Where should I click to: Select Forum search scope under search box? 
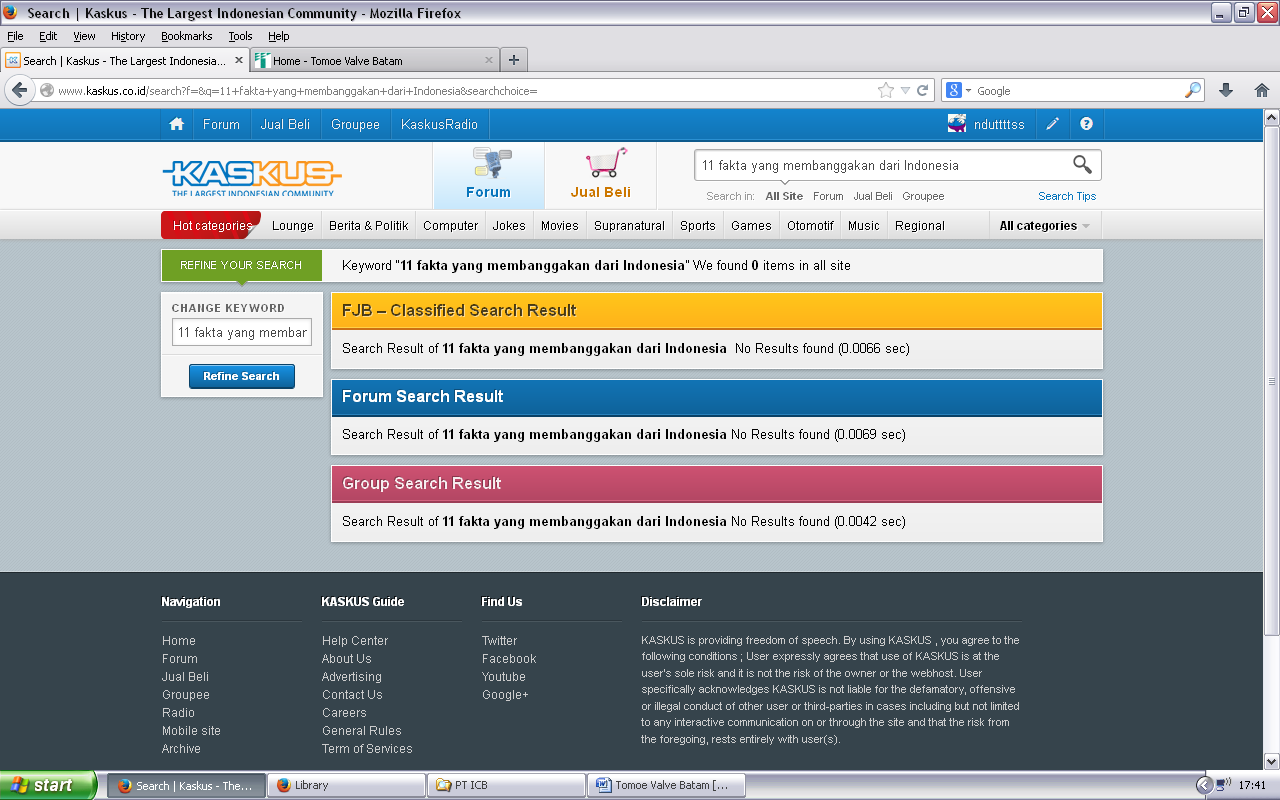[828, 196]
